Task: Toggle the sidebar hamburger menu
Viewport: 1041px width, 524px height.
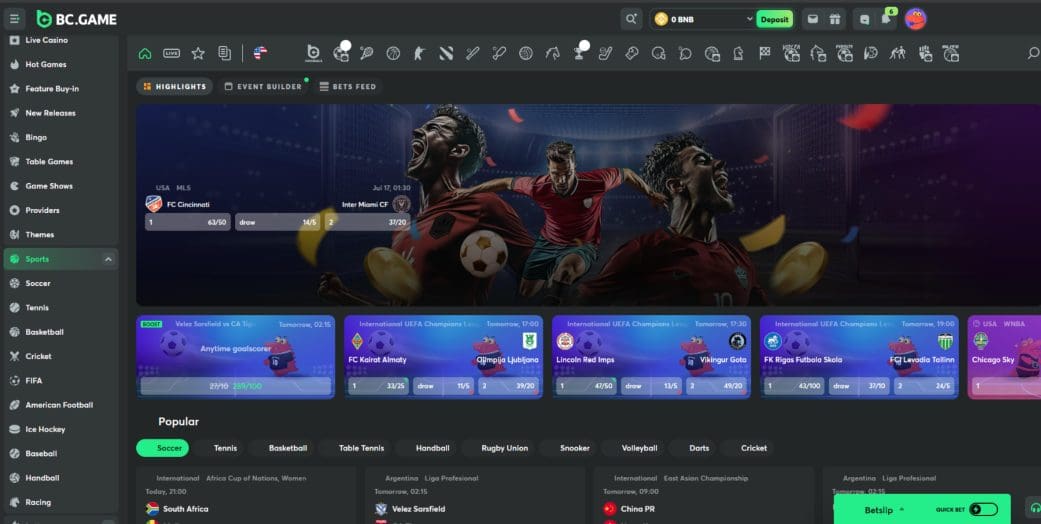Action: (x=15, y=19)
